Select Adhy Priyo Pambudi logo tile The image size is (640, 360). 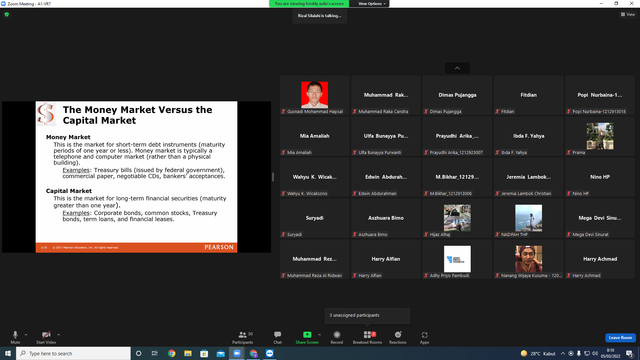[x=457, y=259]
